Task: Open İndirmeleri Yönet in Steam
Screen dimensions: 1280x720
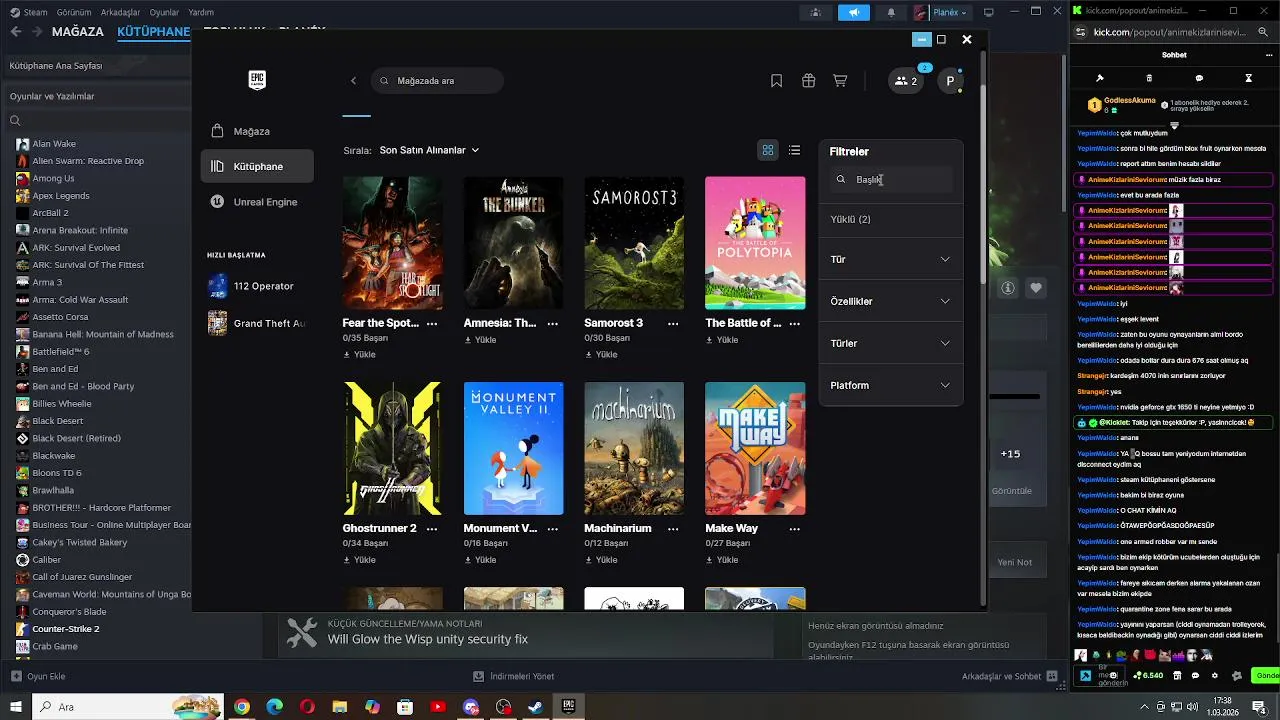Action: (x=514, y=677)
